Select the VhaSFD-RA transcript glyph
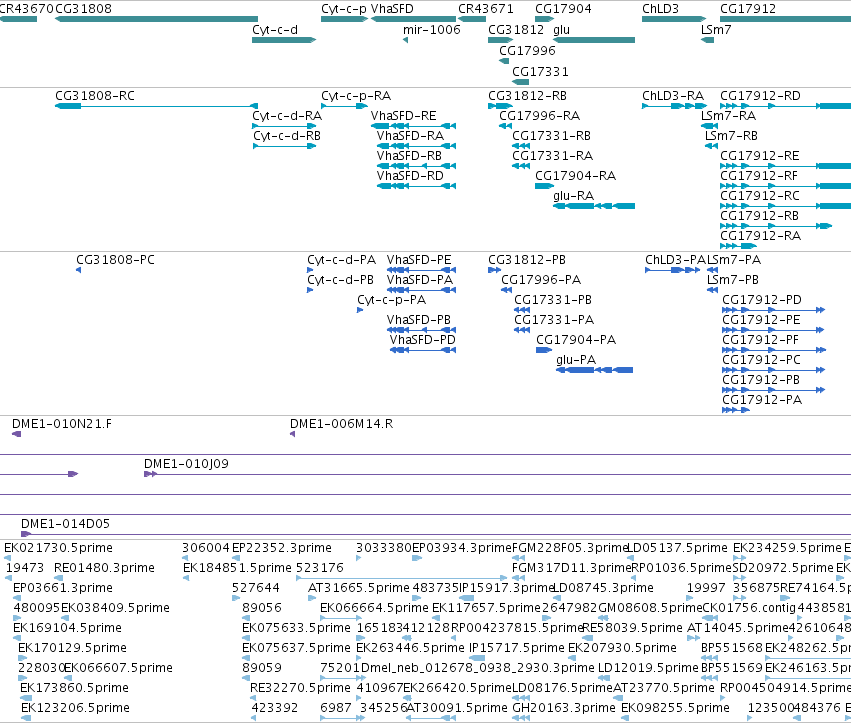This screenshot has height=723, width=851. click(x=416, y=146)
